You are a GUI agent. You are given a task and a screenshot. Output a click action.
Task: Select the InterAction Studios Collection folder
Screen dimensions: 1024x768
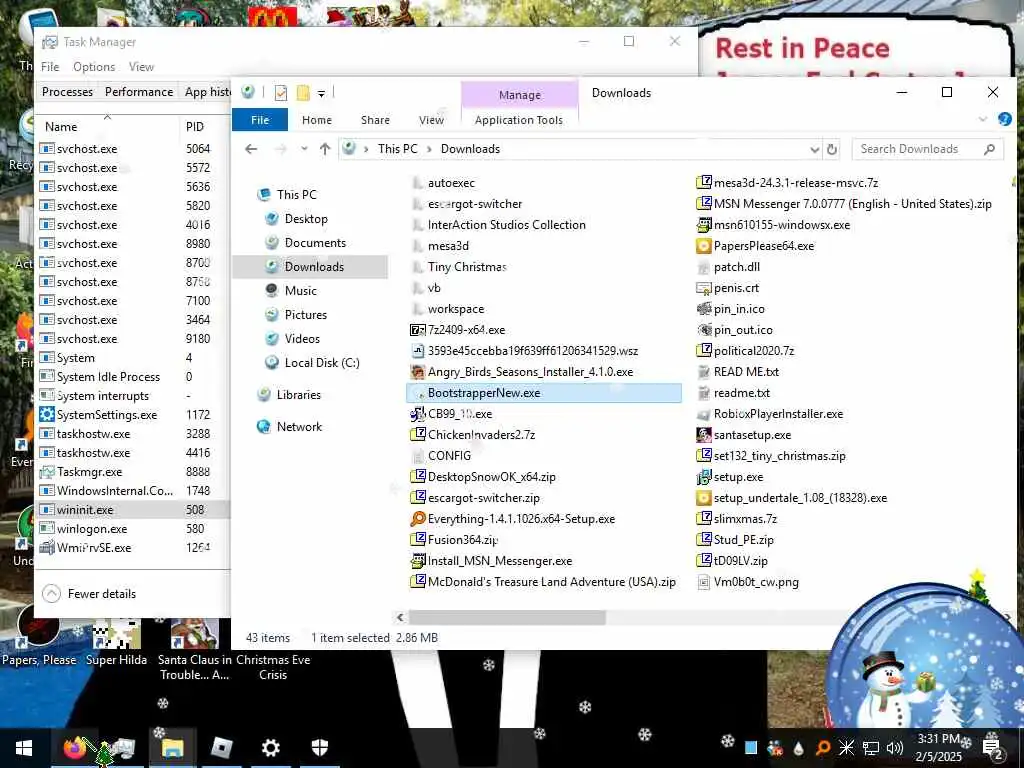coord(506,225)
